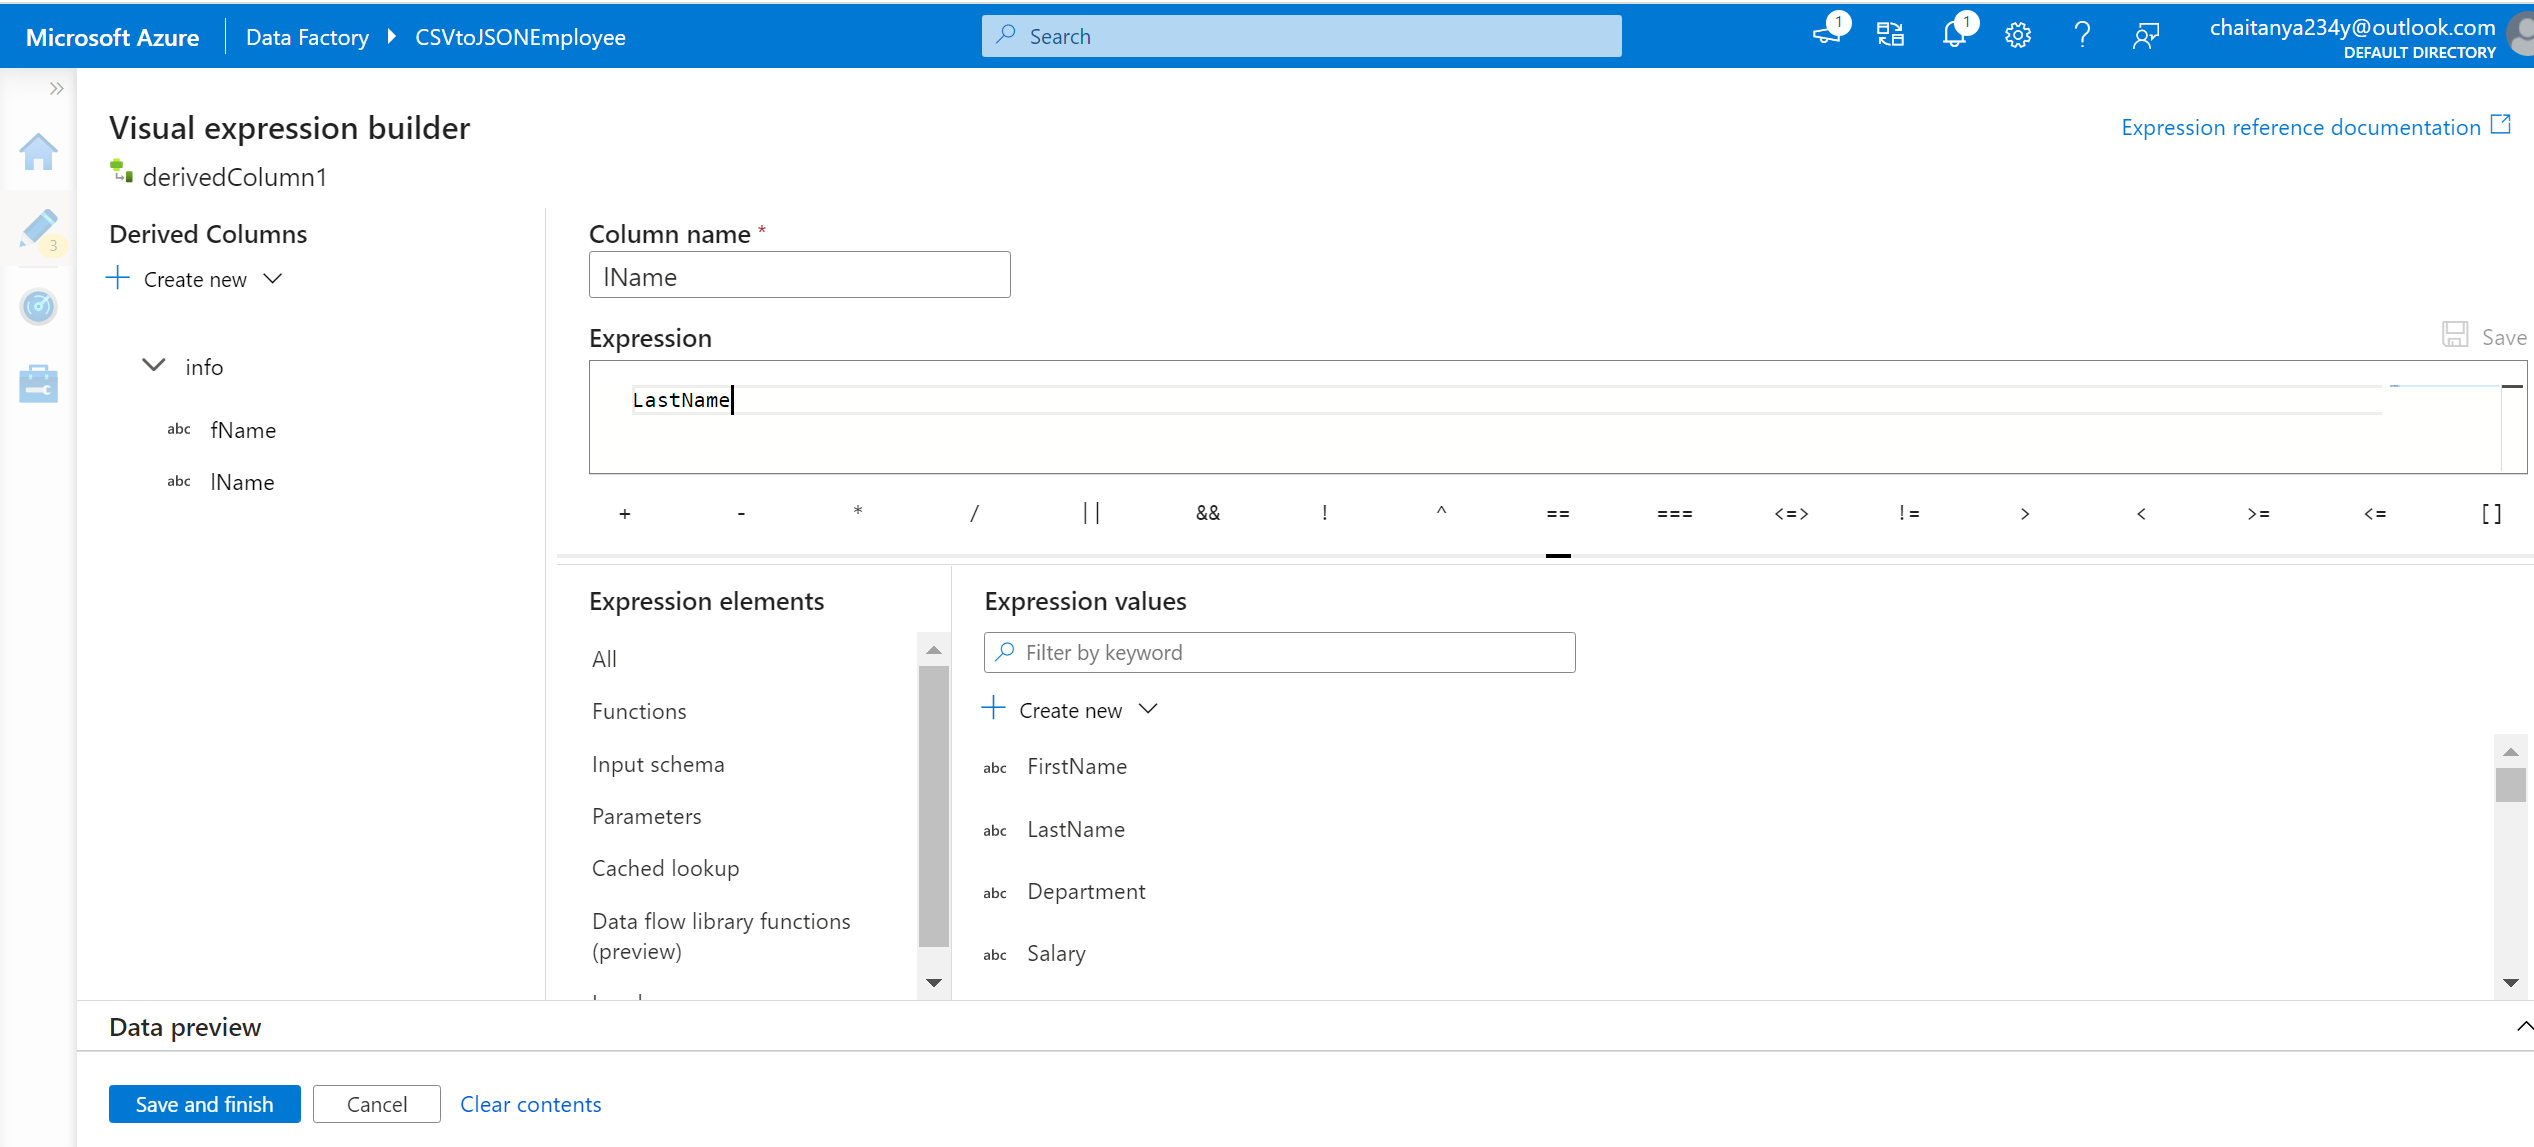Click the Cancel button
This screenshot has width=2534, height=1147.
click(376, 1104)
